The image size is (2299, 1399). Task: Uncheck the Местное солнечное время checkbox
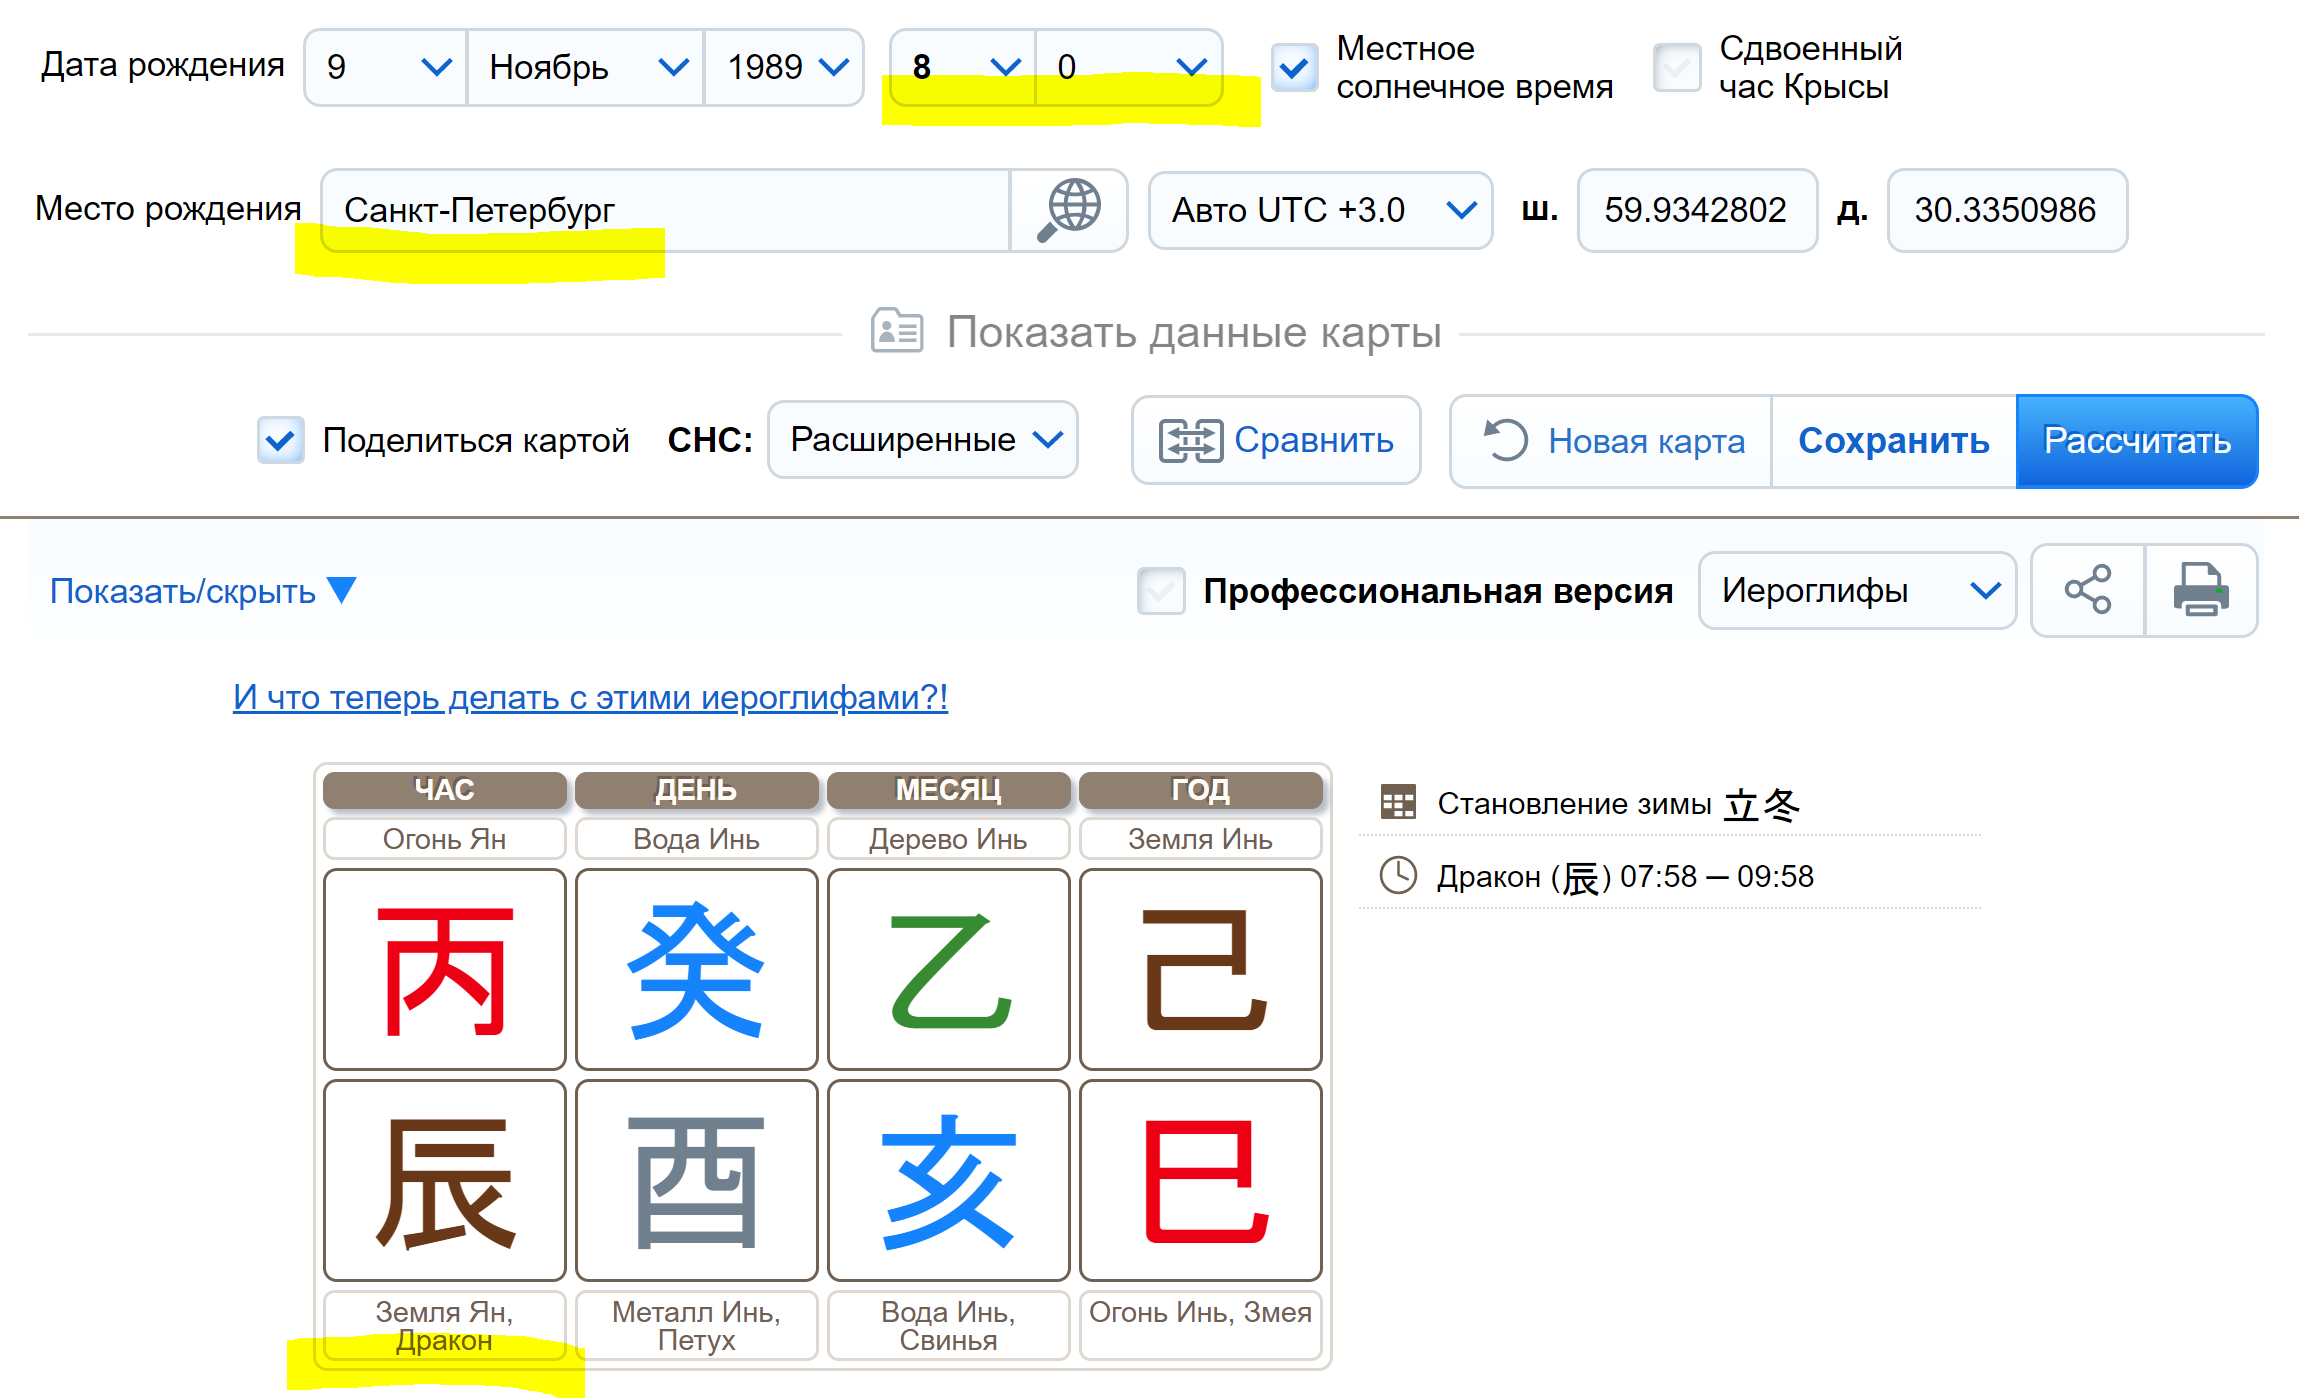pyautogui.click(x=1294, y=68)
